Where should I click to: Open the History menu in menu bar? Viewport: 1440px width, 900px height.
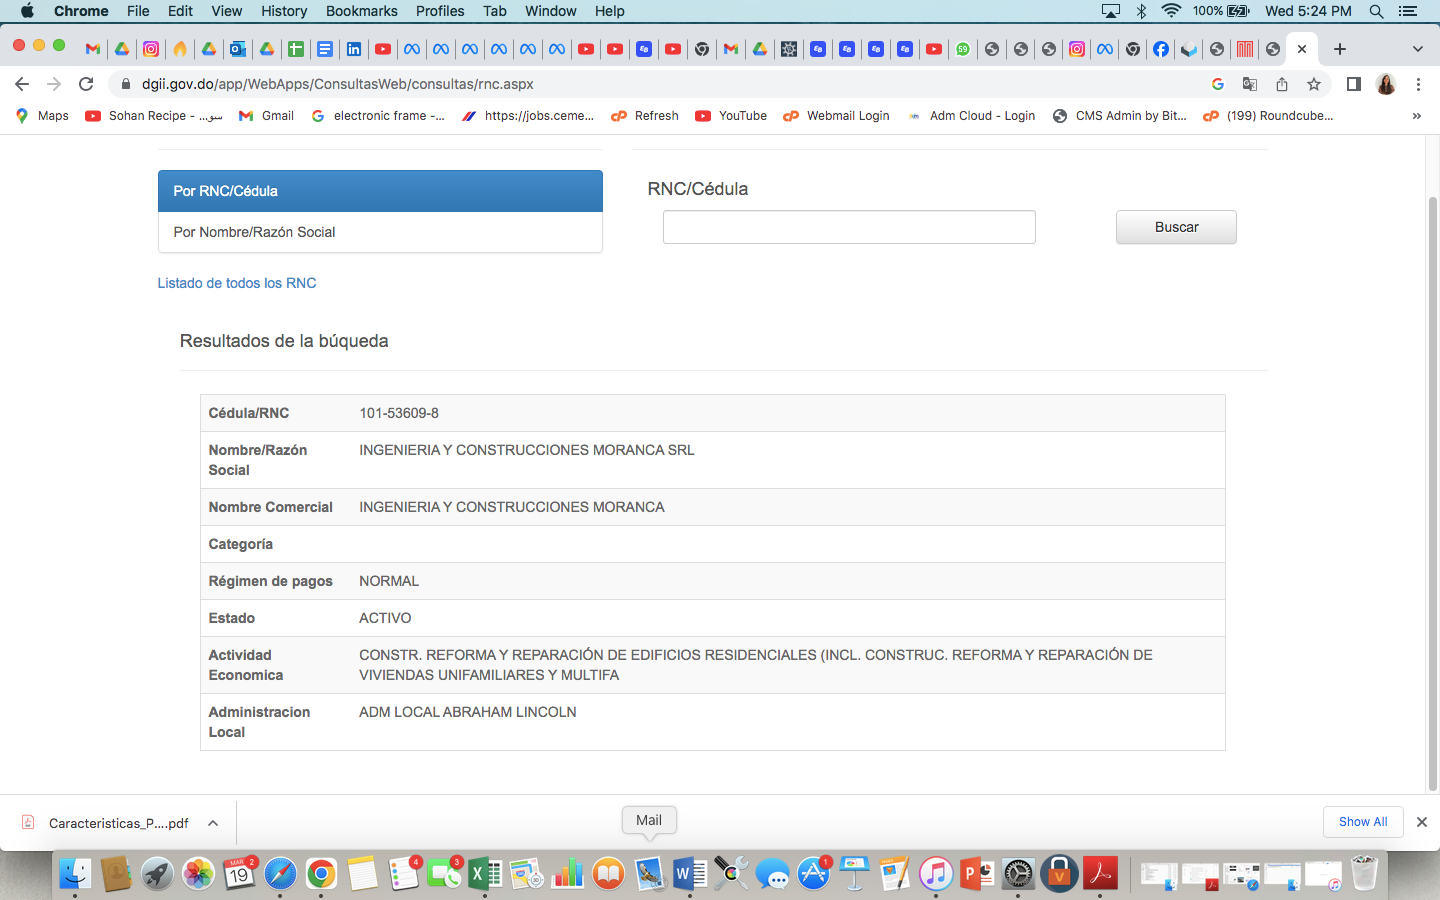[284, 11]
